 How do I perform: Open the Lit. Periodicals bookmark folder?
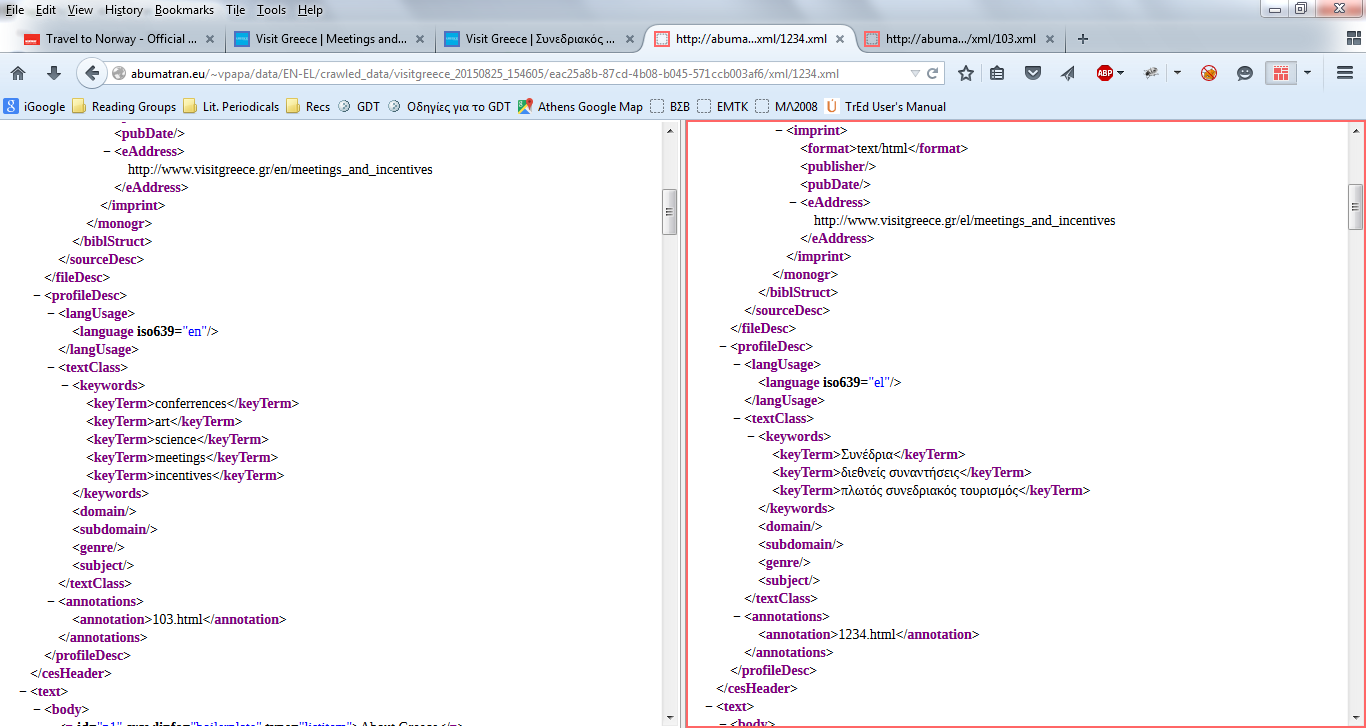coord(231,106)
